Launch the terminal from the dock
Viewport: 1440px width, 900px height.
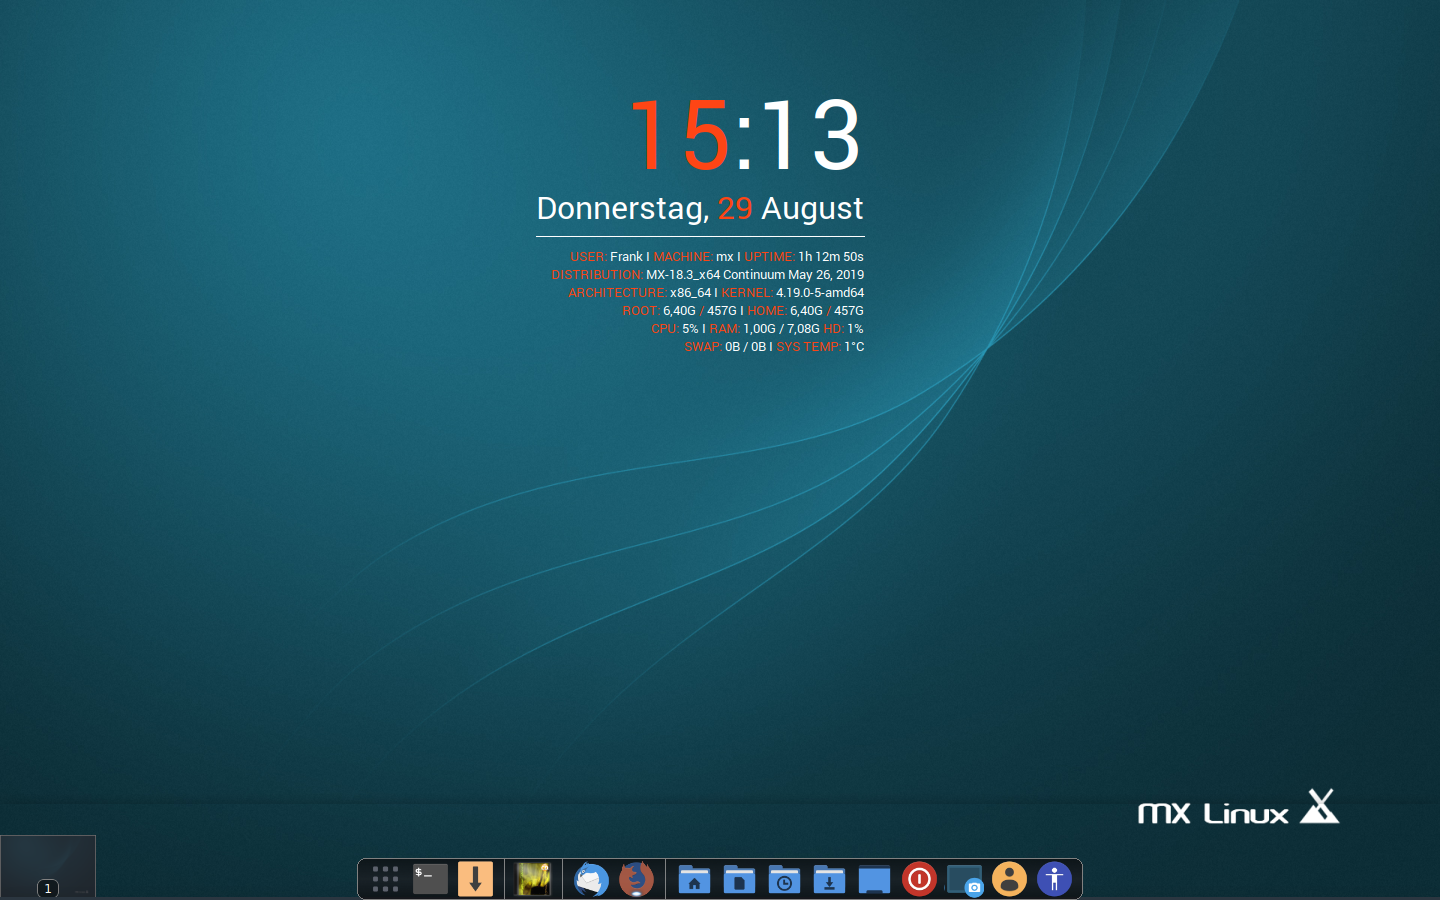pyautogui.click(x=430, y=879)
